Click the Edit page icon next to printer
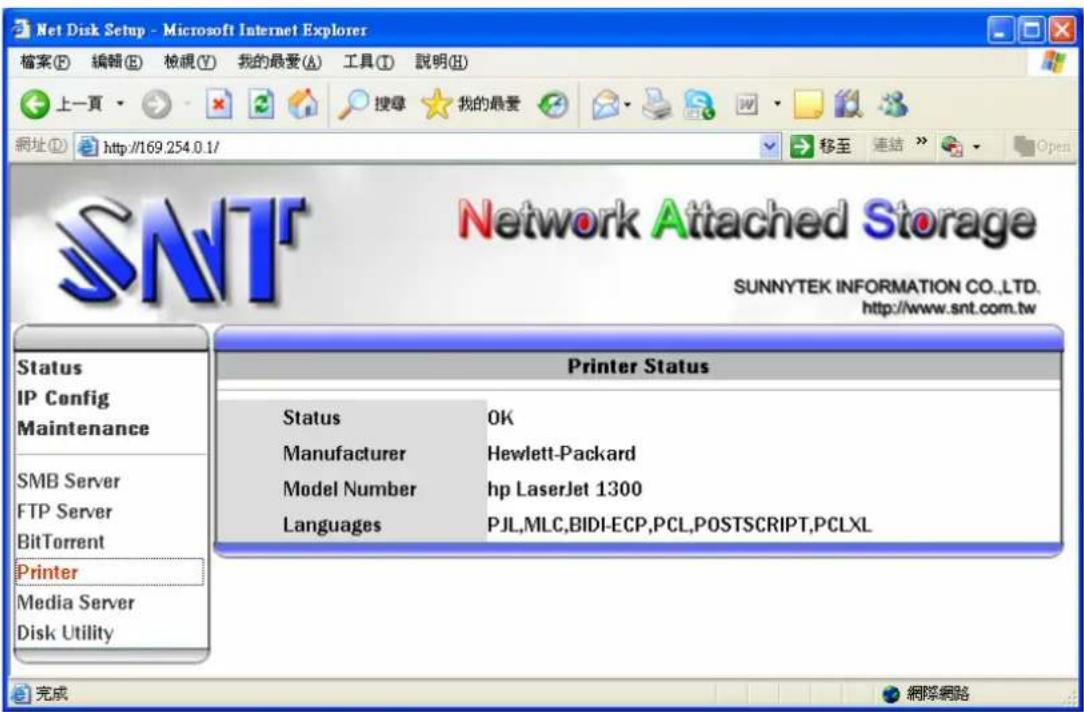The width and height of the screenshot is (1084, 712). (x=699, y=106)
